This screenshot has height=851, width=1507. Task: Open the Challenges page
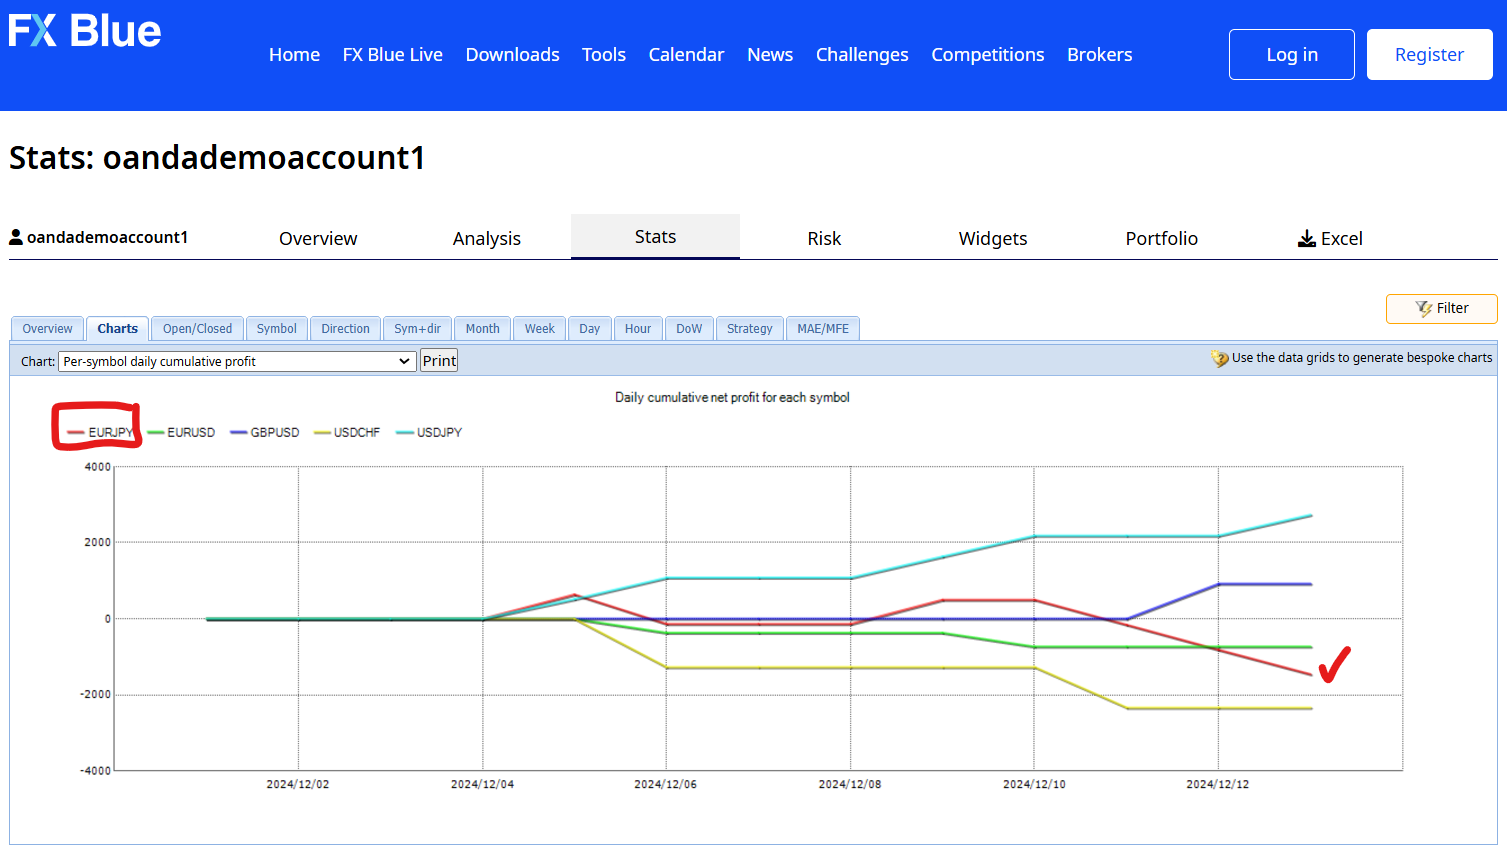[x=862, y=55]
